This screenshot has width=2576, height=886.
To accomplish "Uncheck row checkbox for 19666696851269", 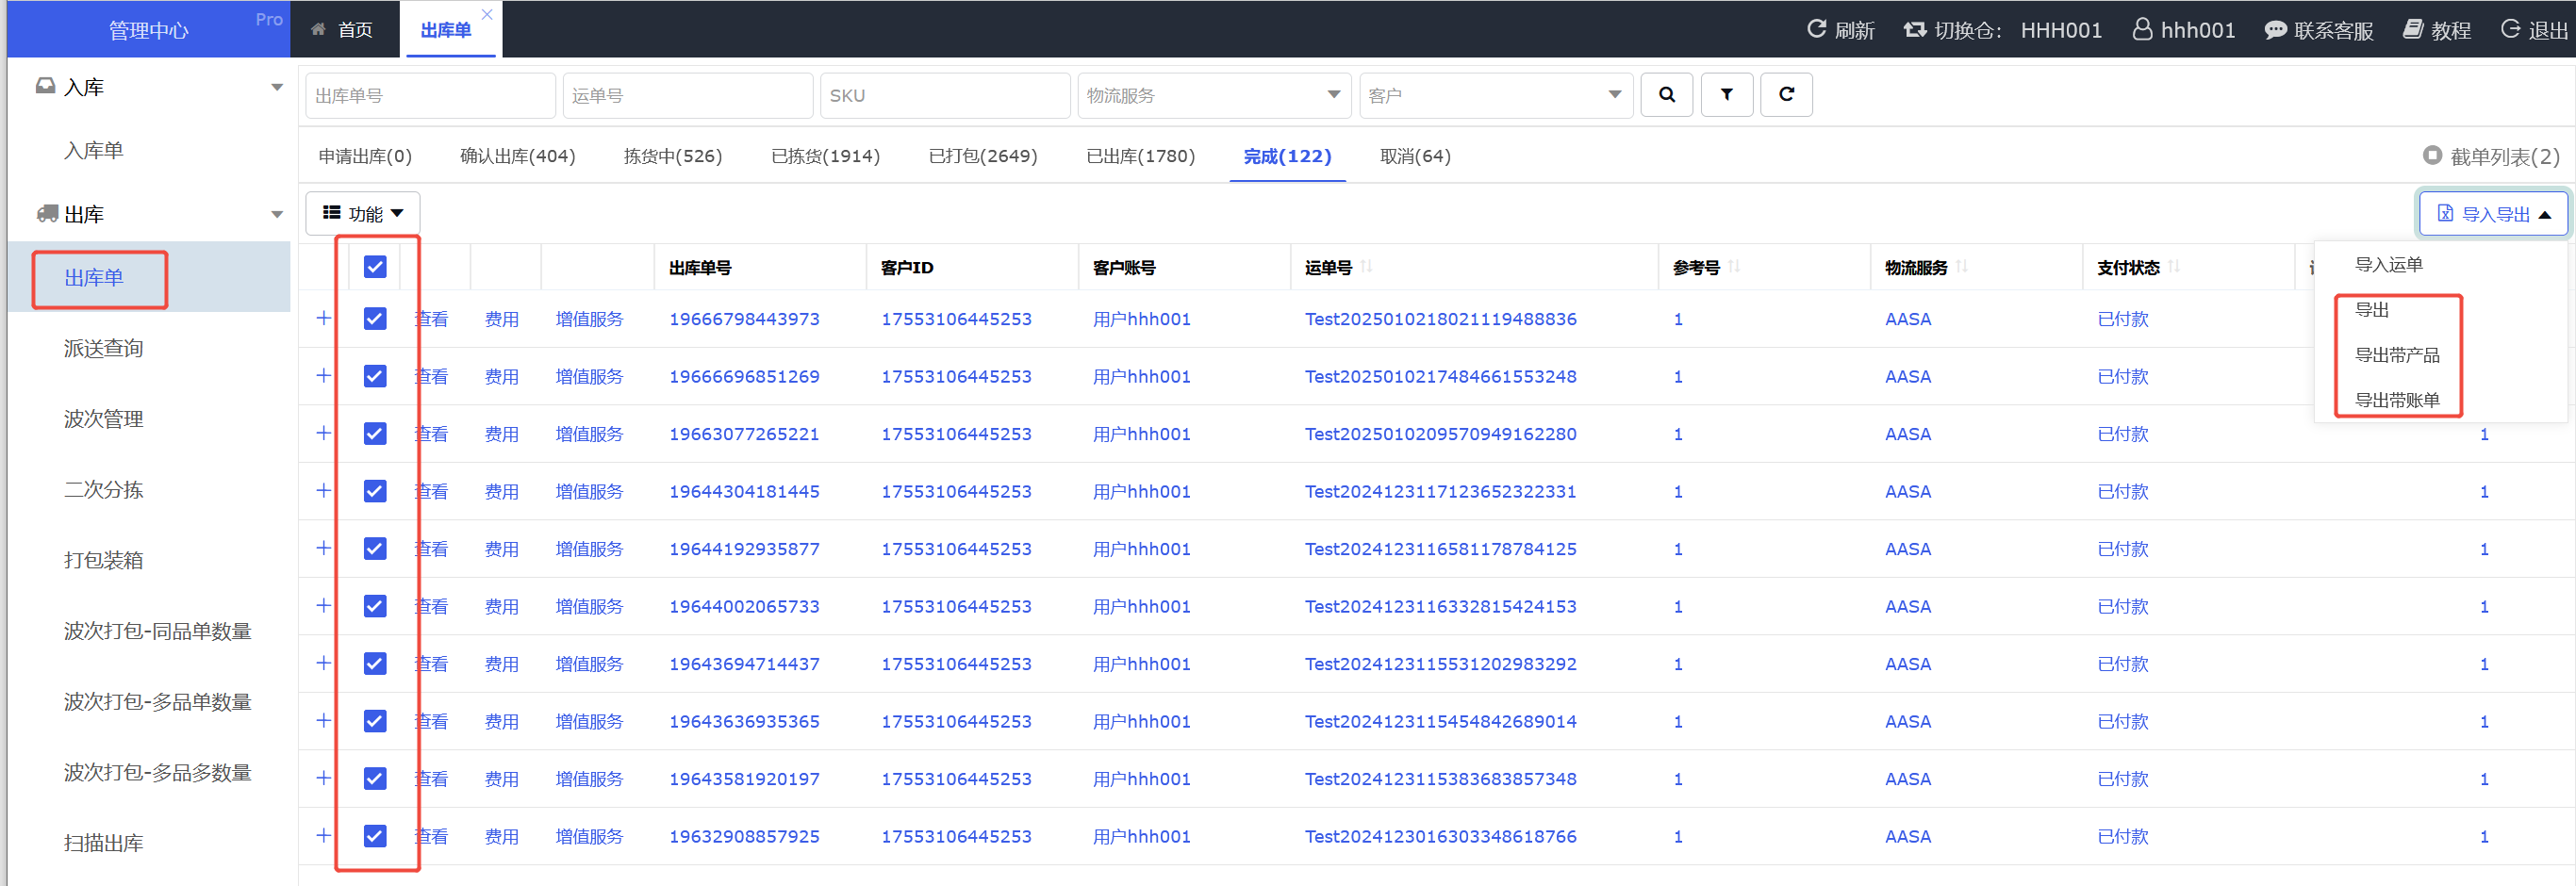I will tap(375, 376).
